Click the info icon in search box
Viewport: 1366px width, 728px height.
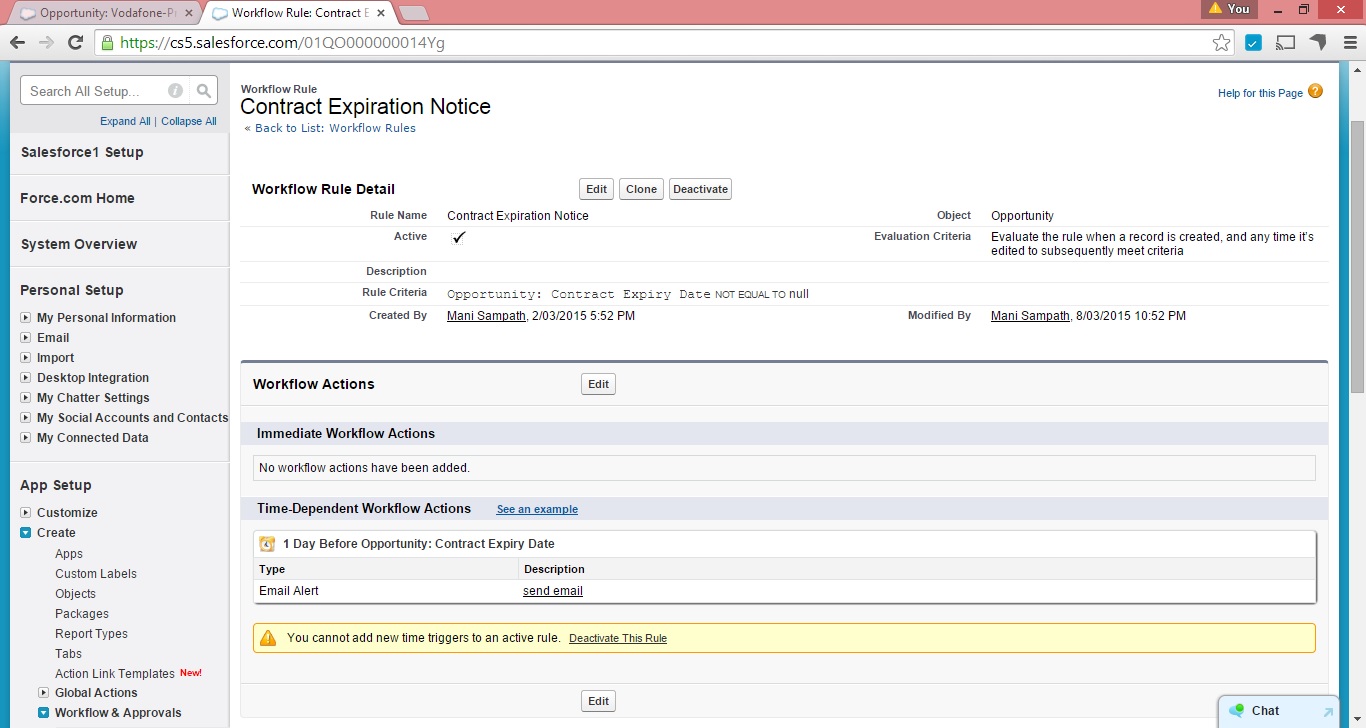point(176,91)
